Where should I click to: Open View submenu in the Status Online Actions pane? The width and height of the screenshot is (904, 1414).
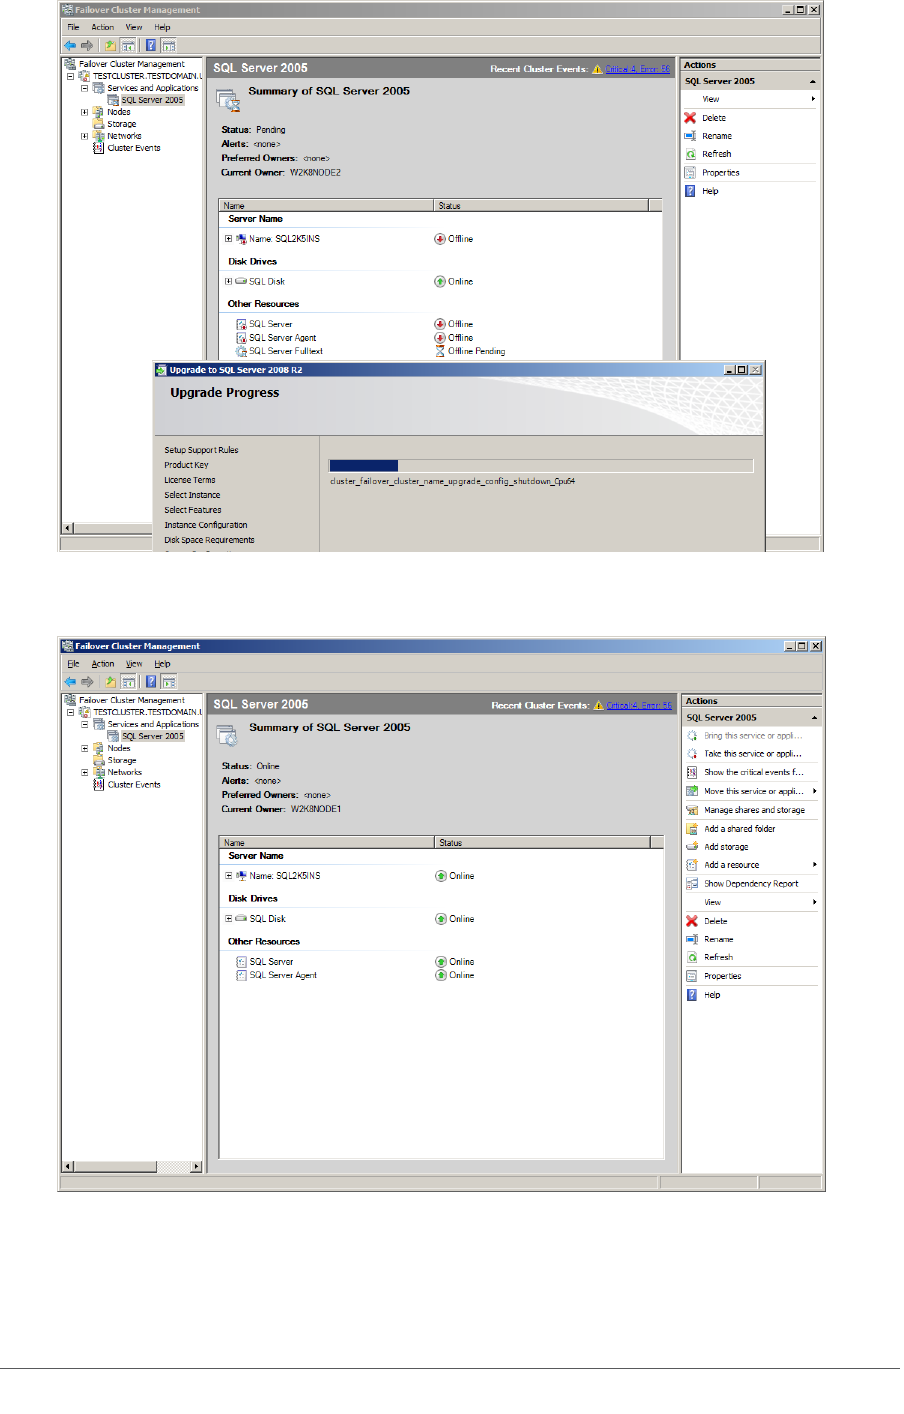(752, 902)
